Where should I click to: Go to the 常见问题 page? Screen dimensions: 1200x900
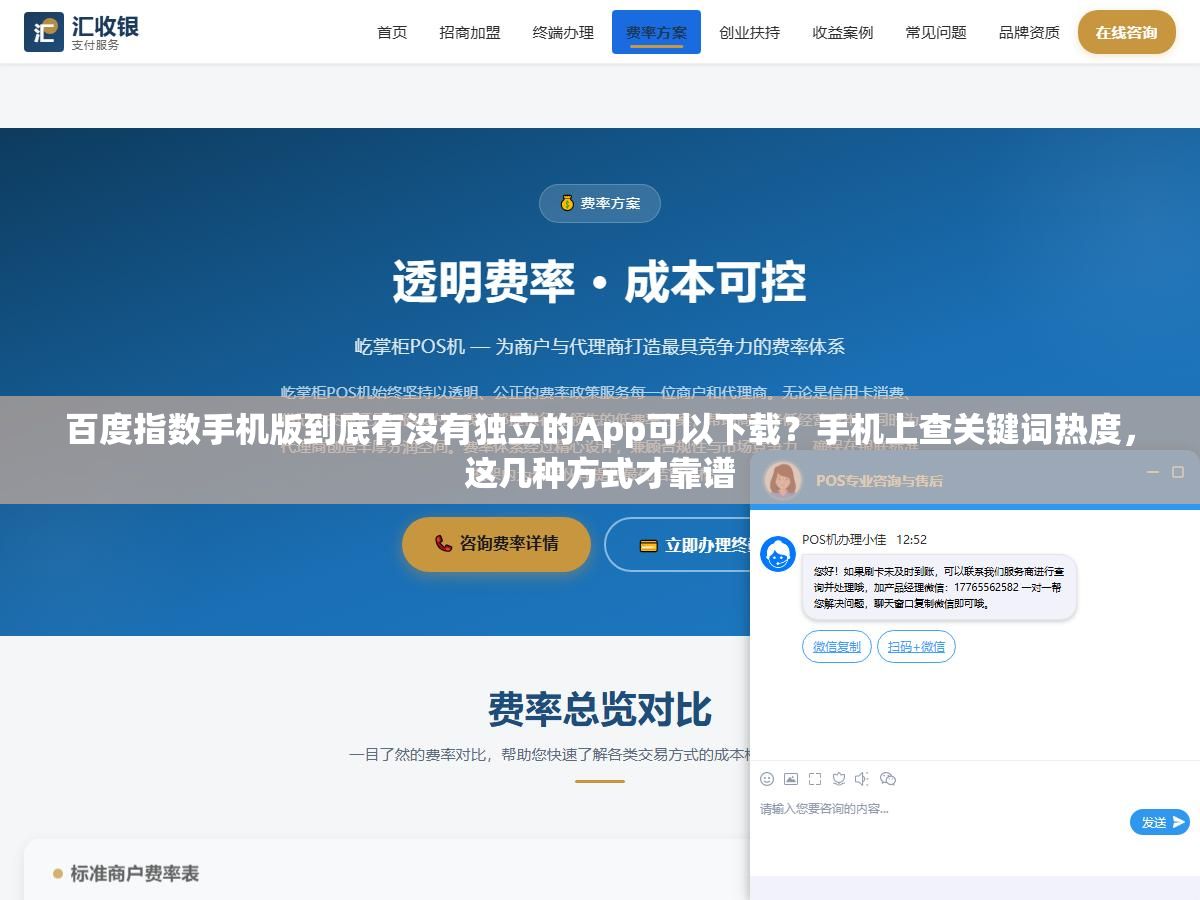click(x=936, y=32)
